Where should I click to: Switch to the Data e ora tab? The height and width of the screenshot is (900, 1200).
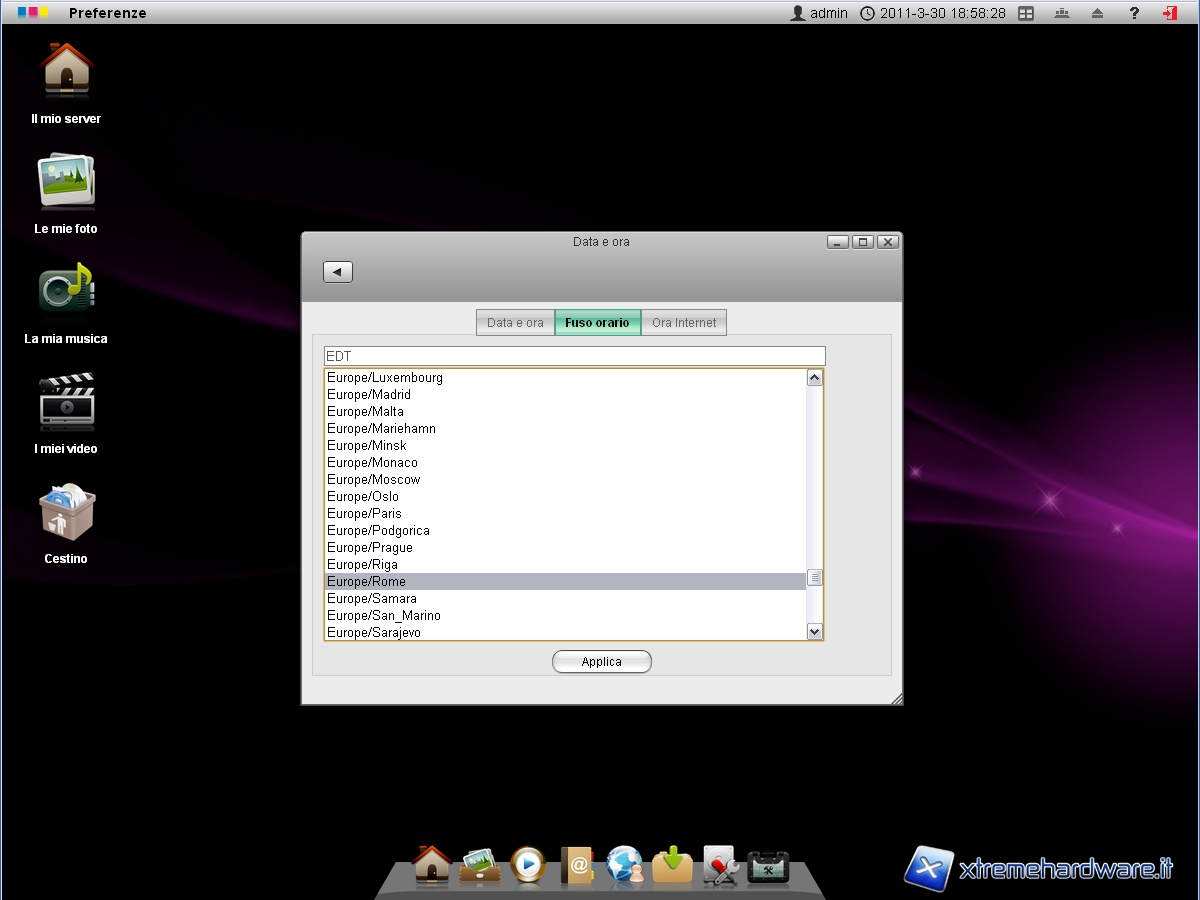tap(515, 323)
